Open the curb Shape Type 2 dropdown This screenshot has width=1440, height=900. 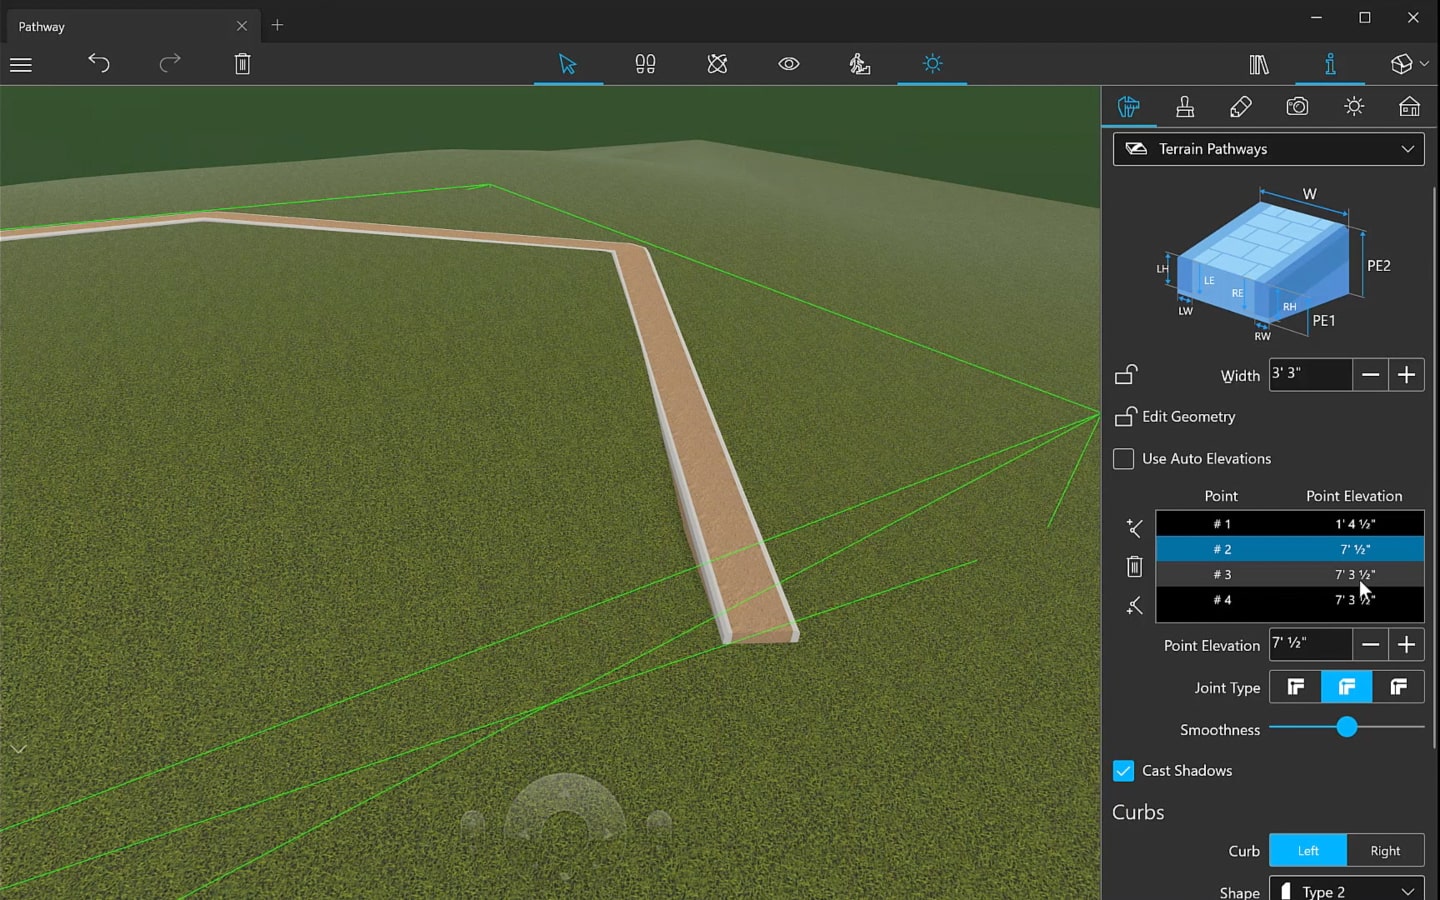[x=1346, y=889]
